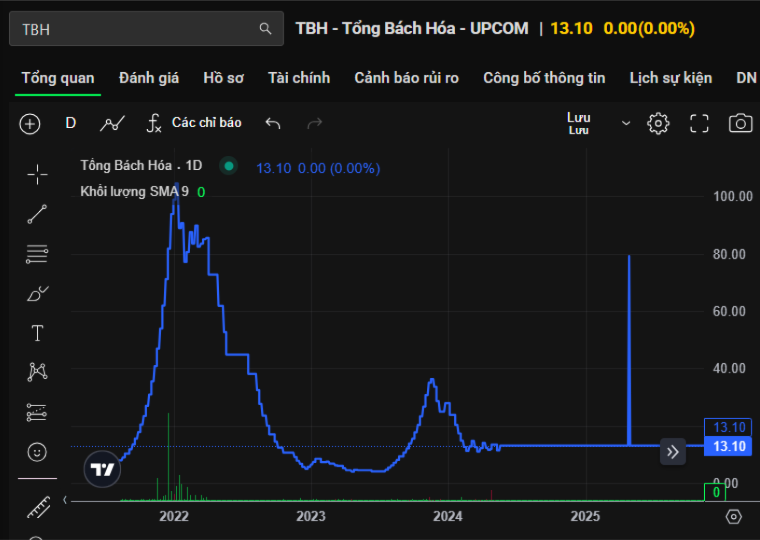Click the scroll to latest bar button
Screen dimensions: 760x540
coord(673,452)
